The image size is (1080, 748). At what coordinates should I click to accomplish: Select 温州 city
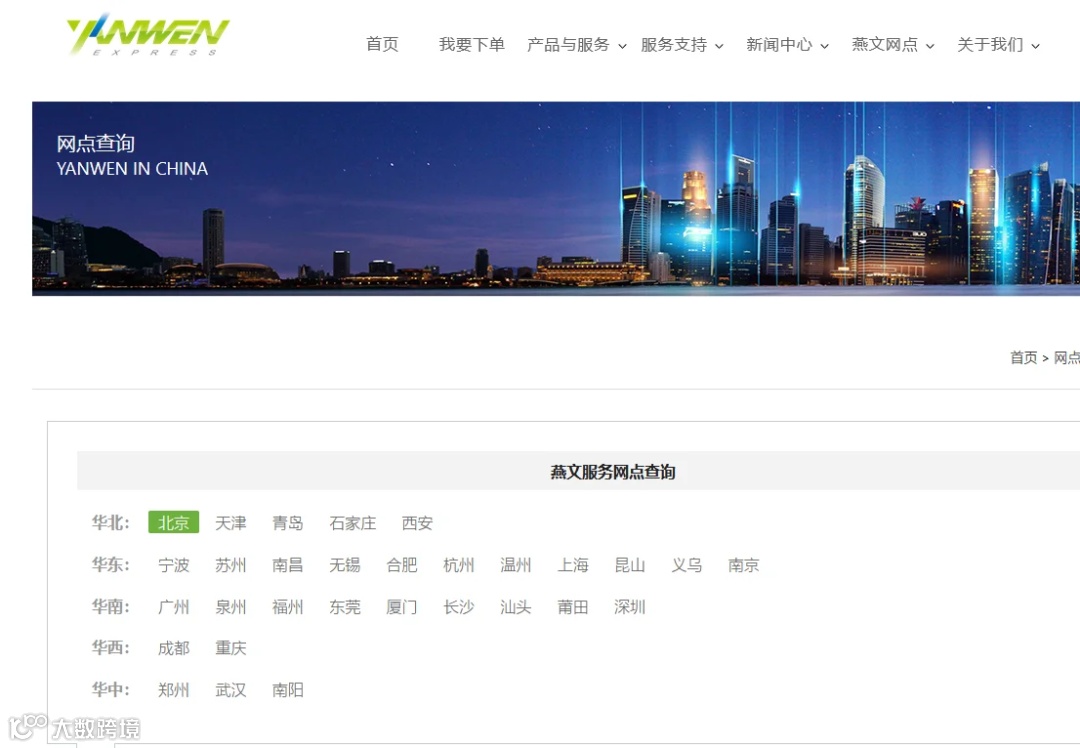(516, 565)
